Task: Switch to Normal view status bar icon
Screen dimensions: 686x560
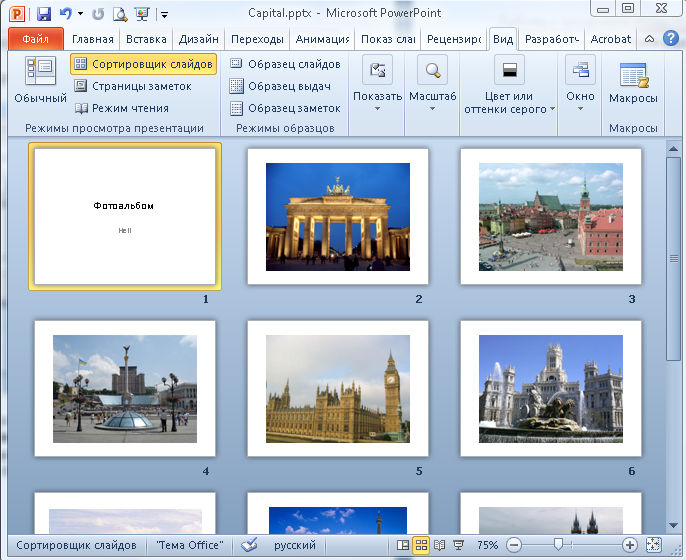Action: point(402,545)
